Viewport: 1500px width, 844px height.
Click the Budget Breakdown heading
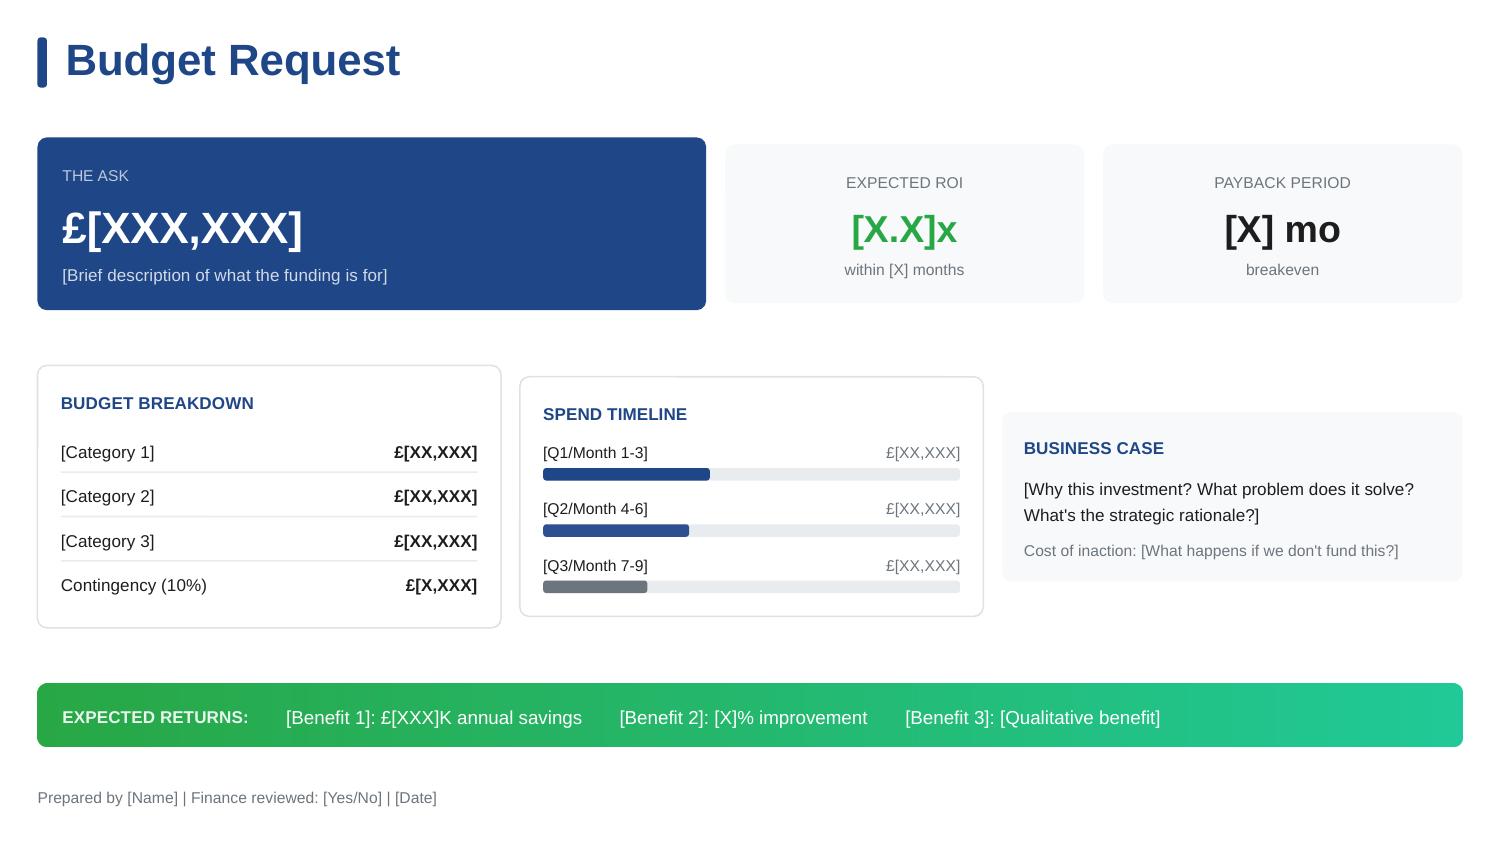tap(157, 404)
